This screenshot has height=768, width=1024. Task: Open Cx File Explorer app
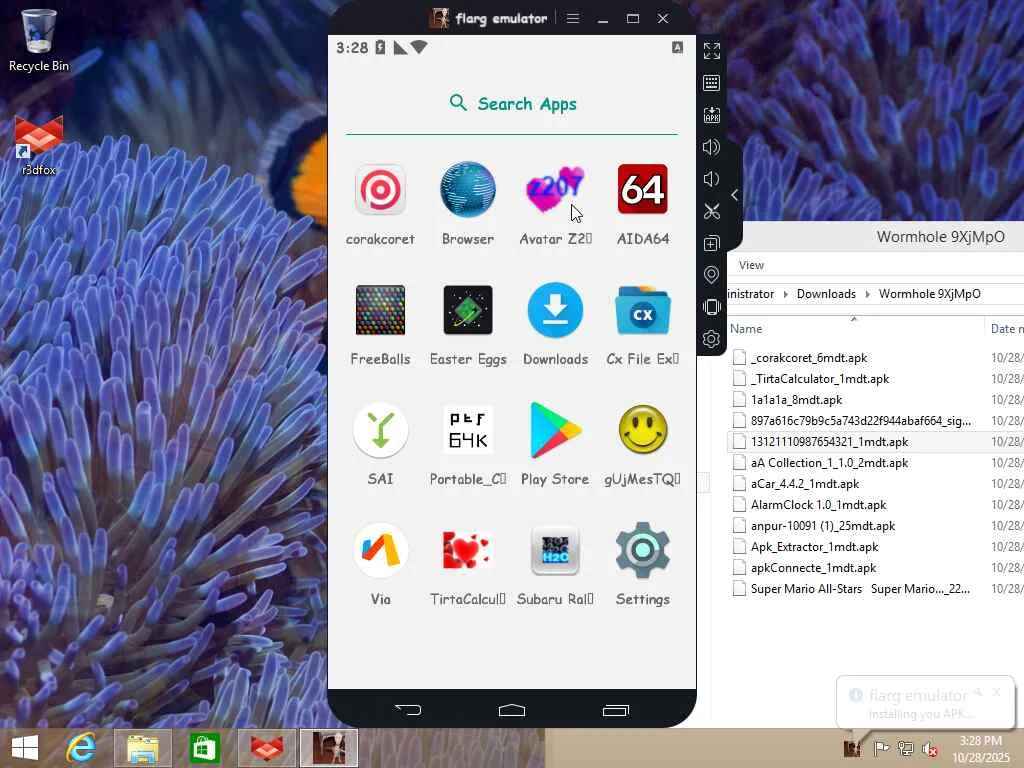coord(643,310)
